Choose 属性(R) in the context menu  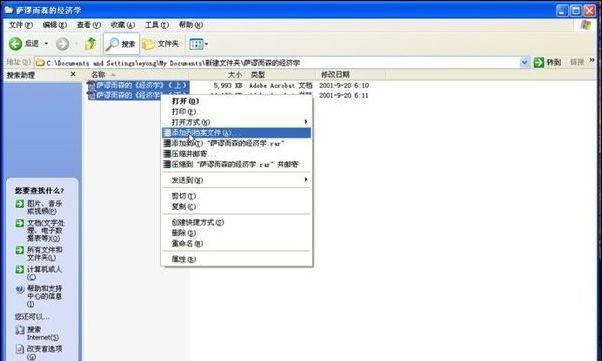tap(236, 259)
